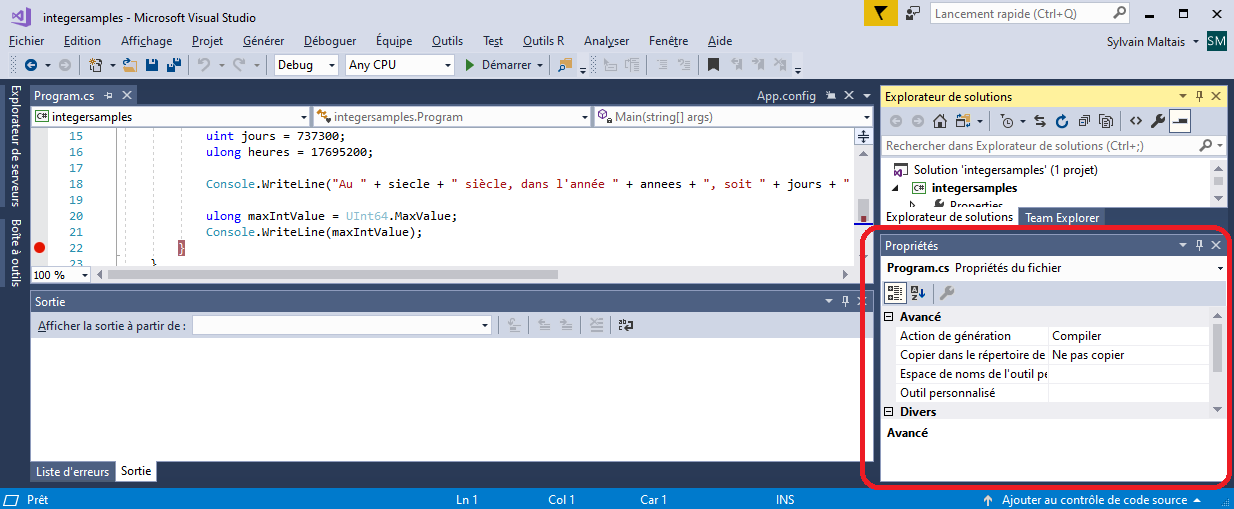
Task: Click the feedback flag icon in title bar
Action: (879, 13)
